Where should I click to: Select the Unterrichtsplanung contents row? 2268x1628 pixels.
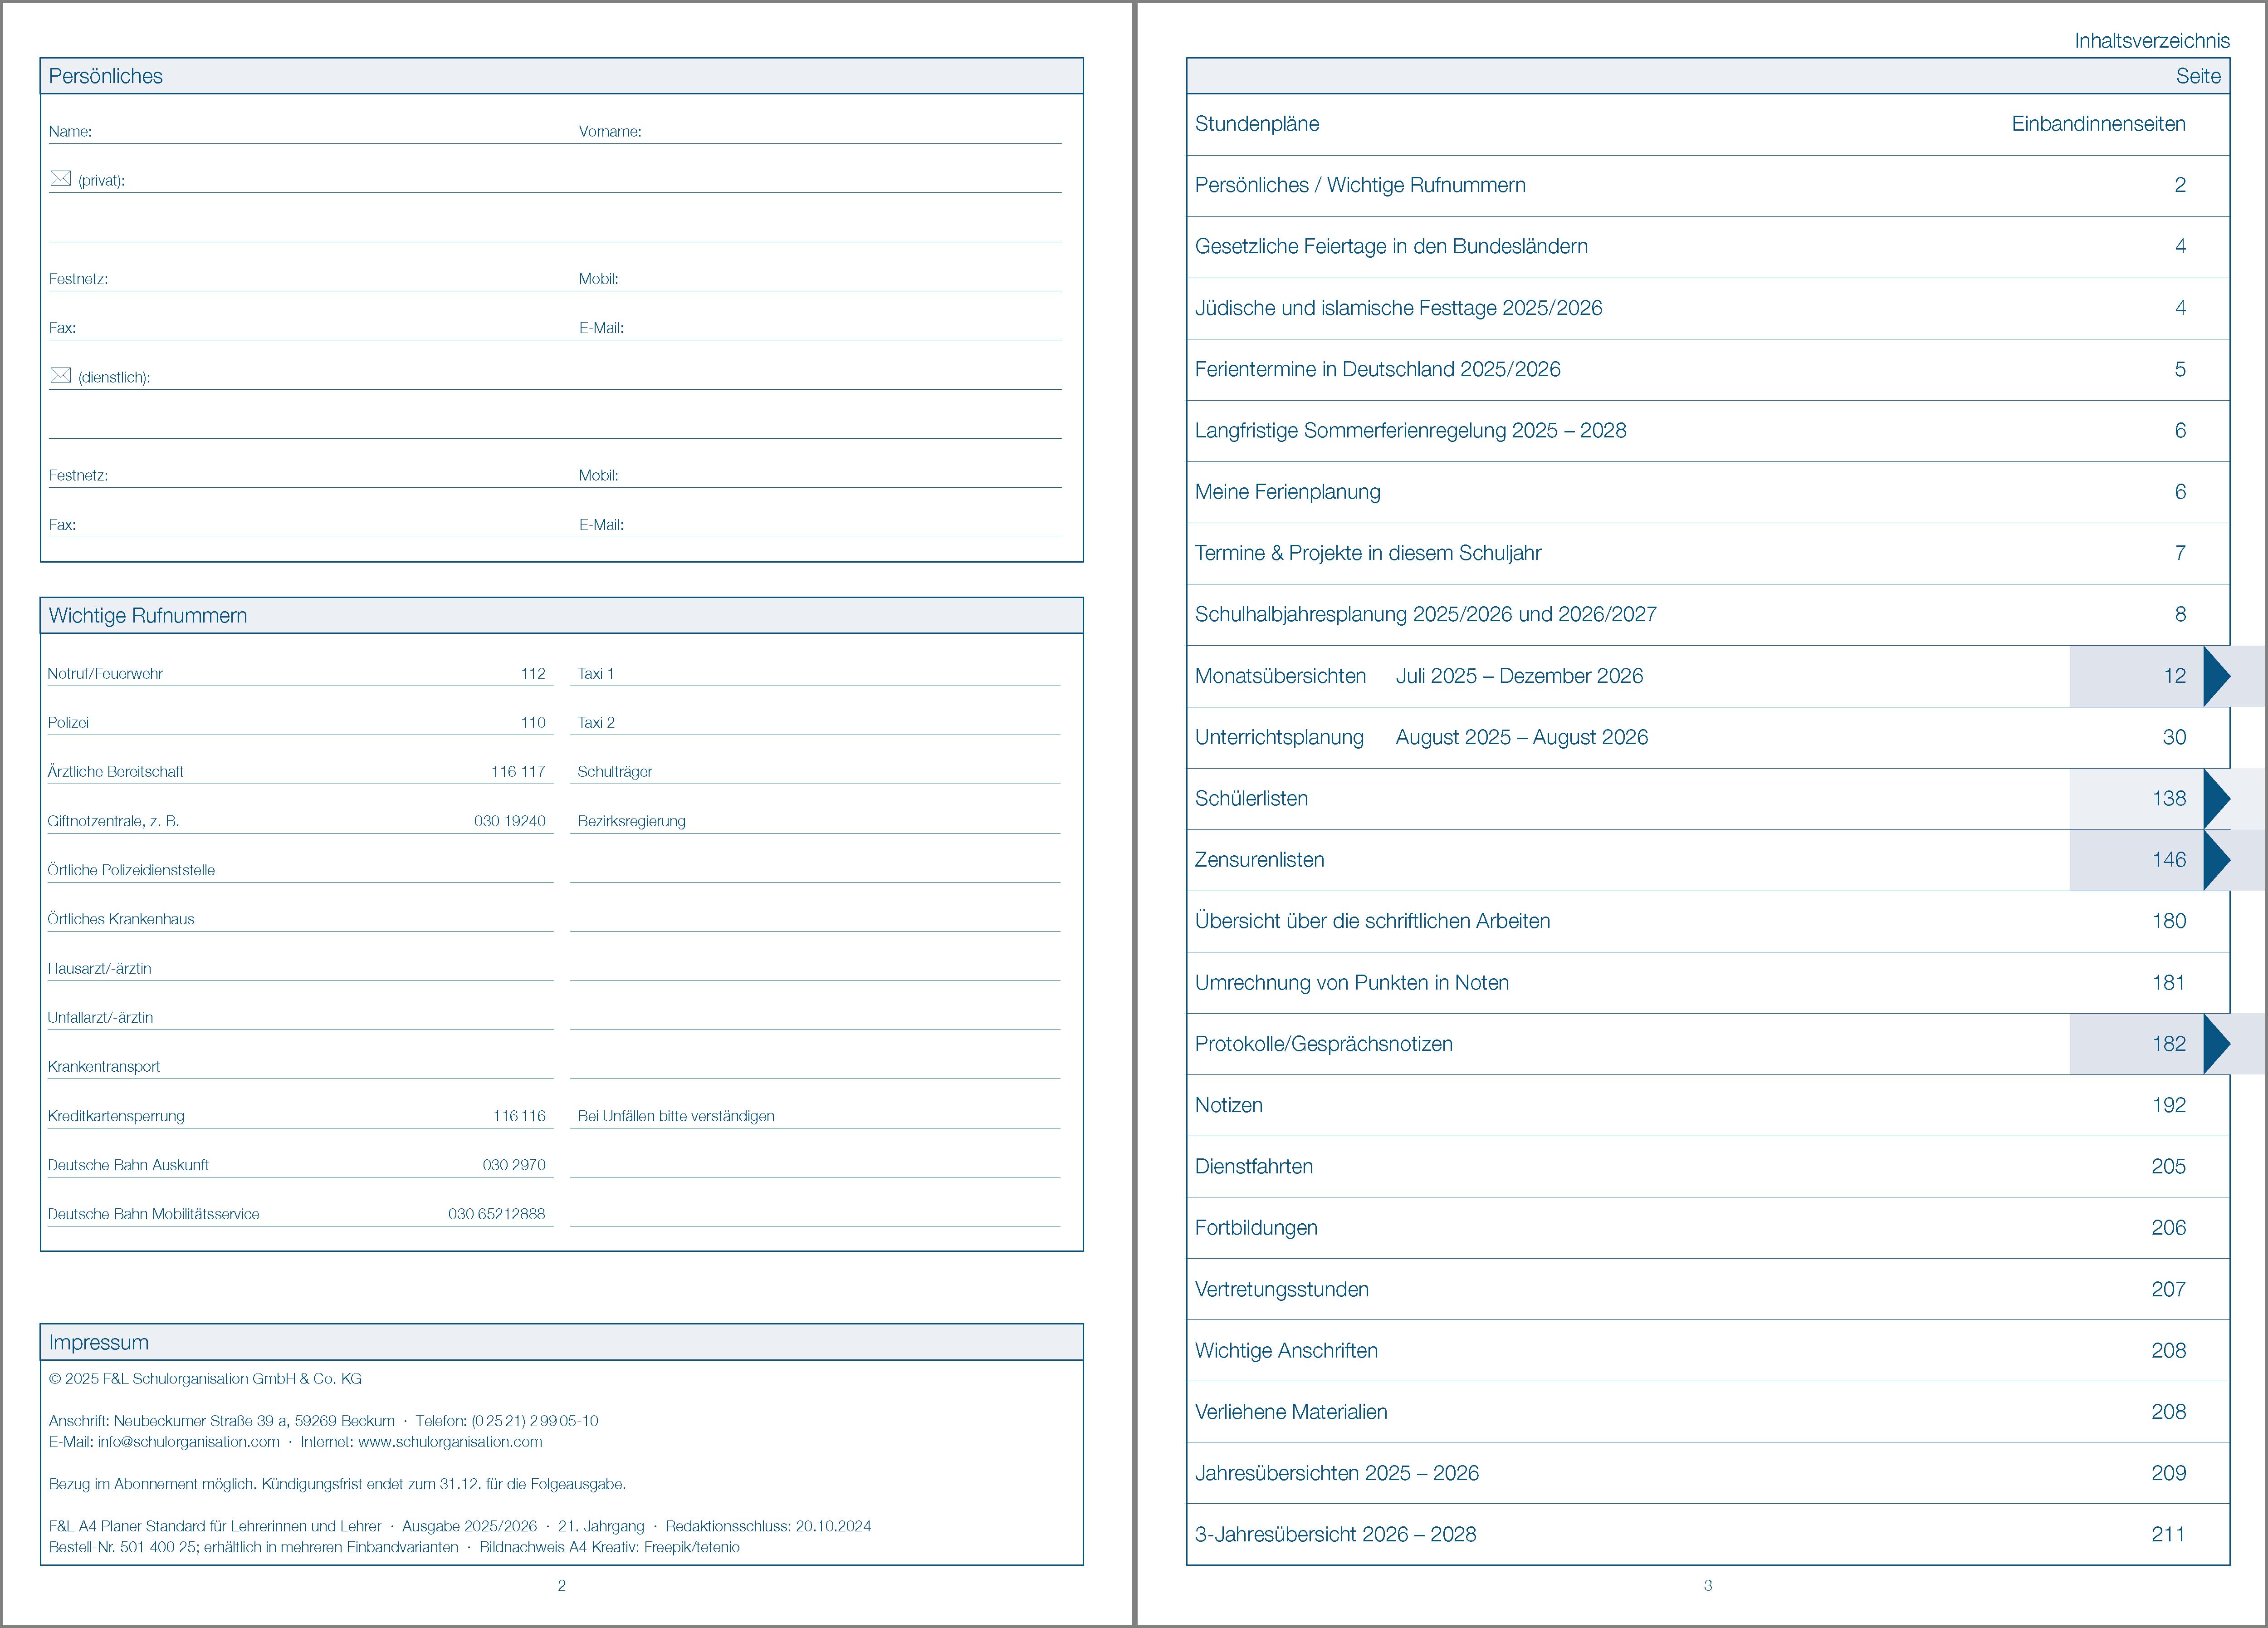click(x=1279, y=737)
